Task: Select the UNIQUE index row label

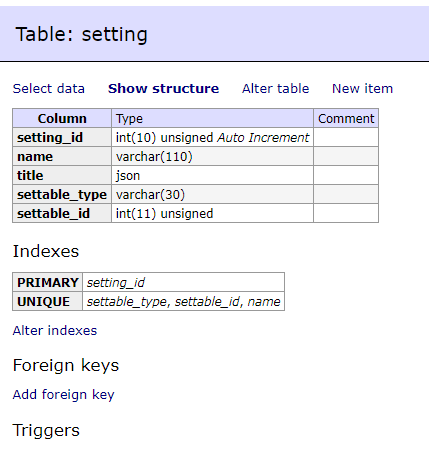Action: coord(48,301)
